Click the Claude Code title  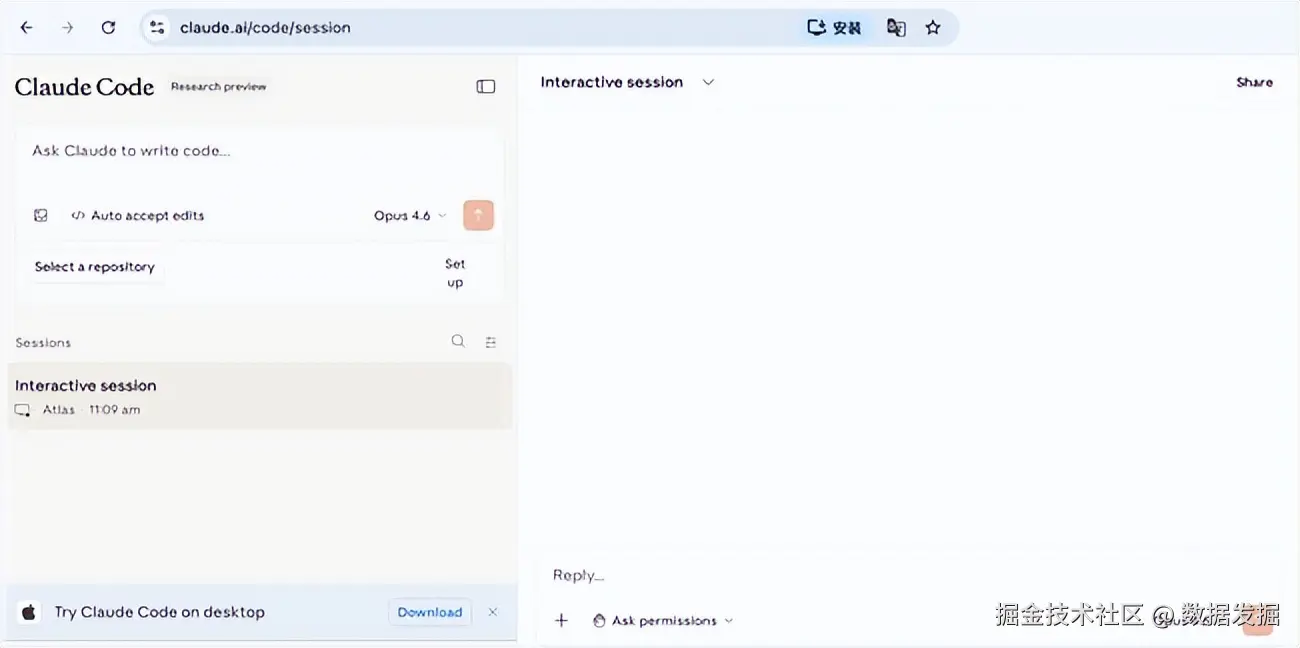coord(84,87)
